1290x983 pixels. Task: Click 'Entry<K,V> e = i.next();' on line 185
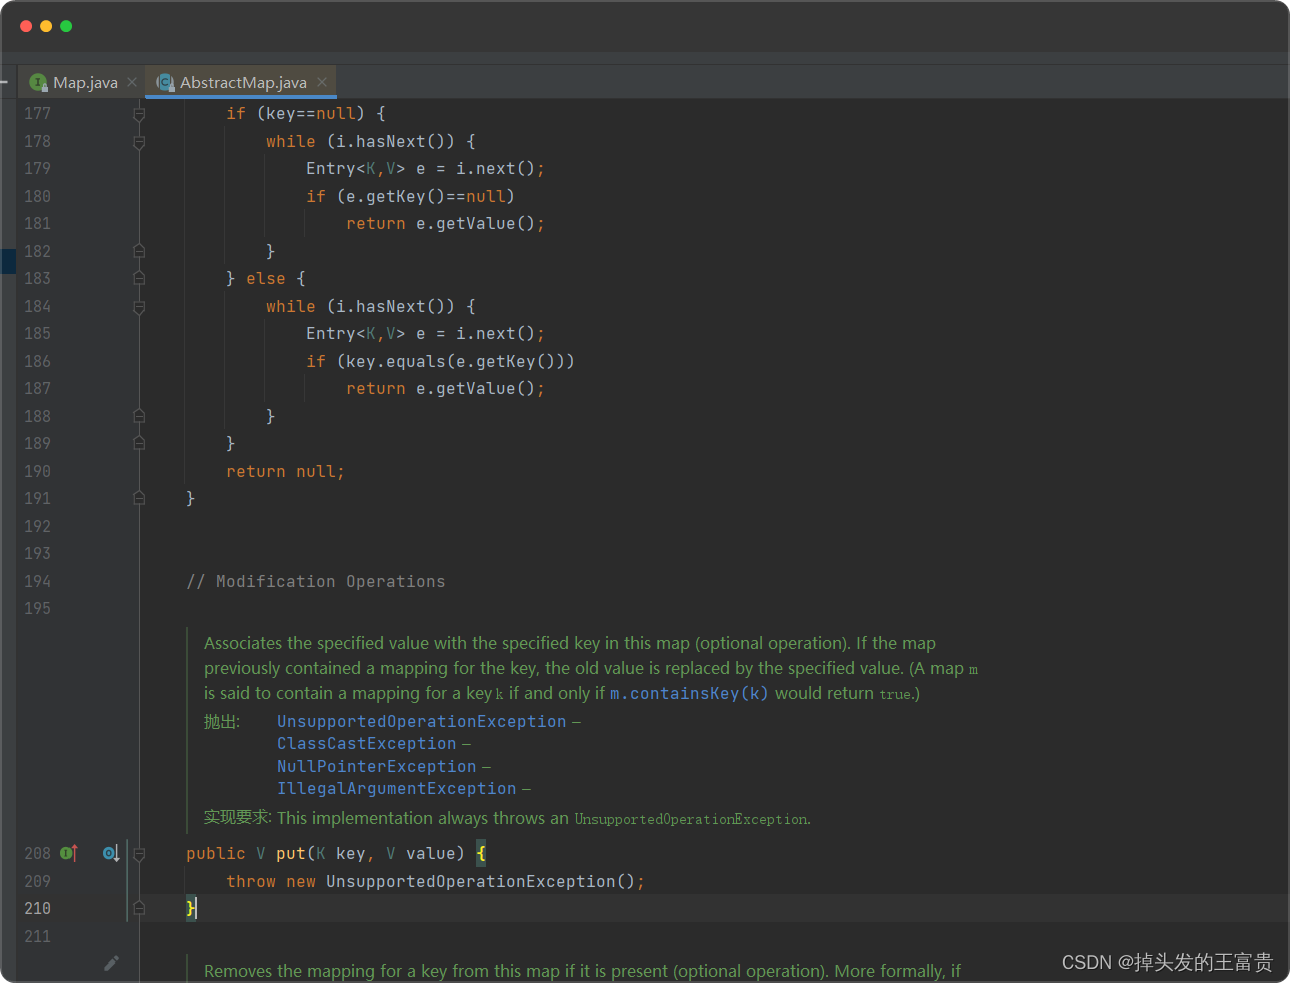point(425,334)
